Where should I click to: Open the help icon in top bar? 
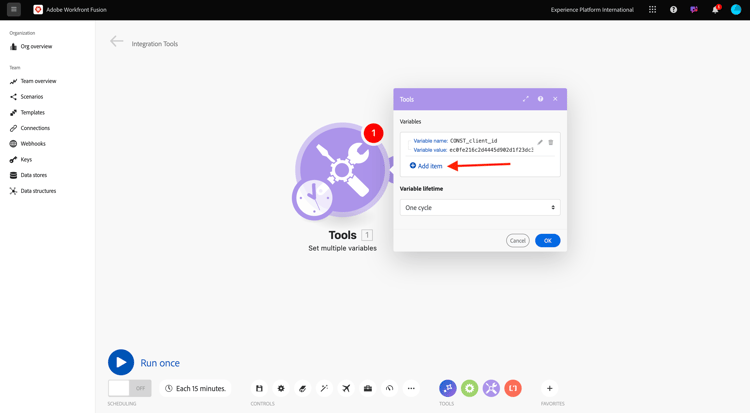[673, 10]
